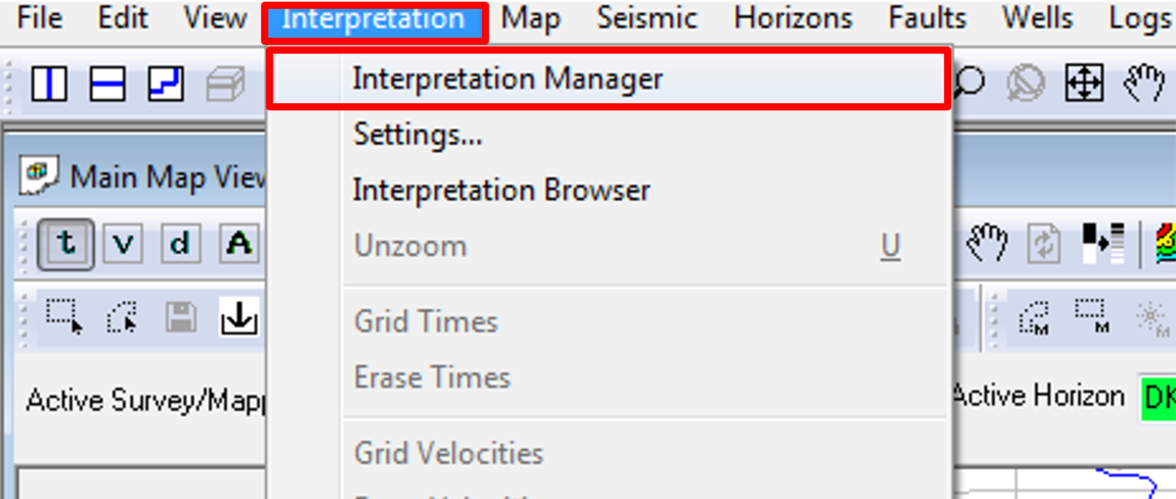Open the Faults menu
Viewport: 1176px width, 499px height.
927,19
